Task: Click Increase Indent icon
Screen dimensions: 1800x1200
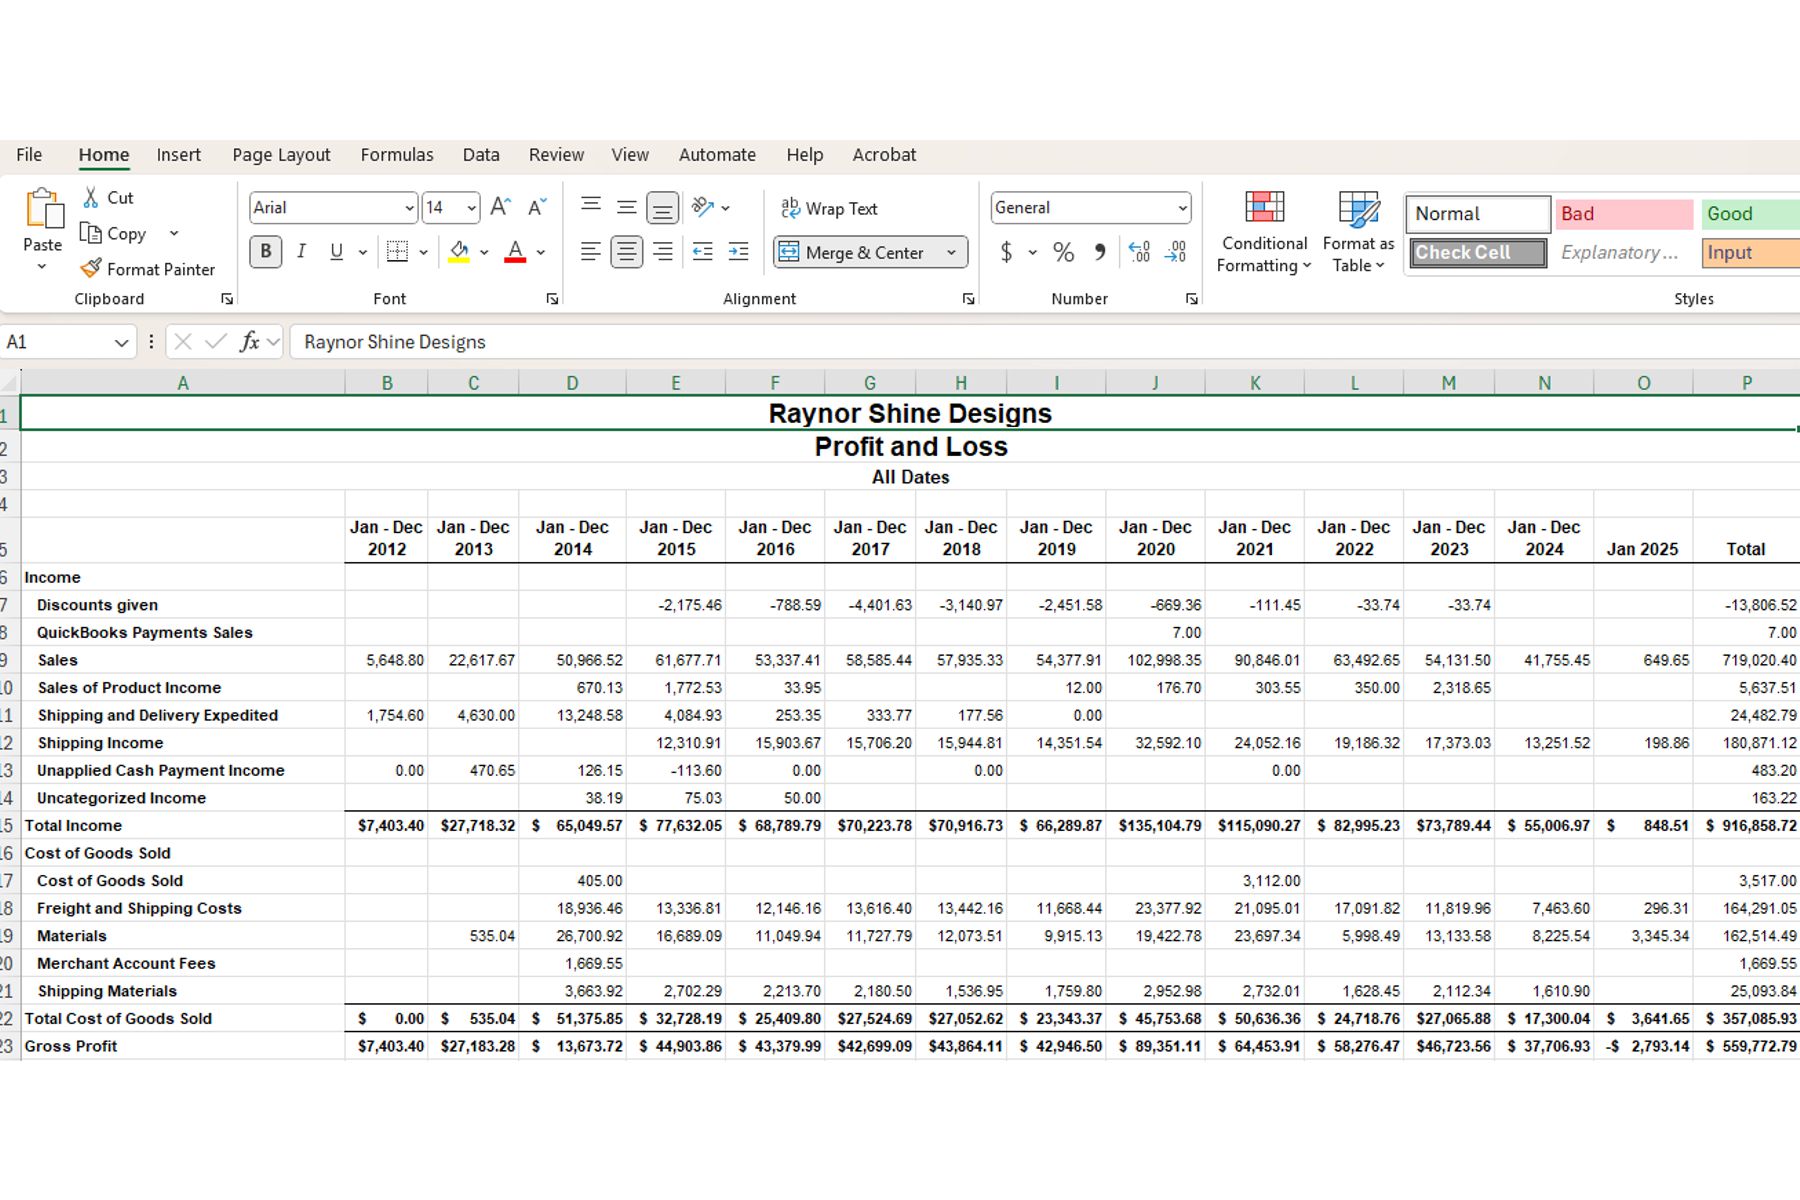Action: click(739, 252)
